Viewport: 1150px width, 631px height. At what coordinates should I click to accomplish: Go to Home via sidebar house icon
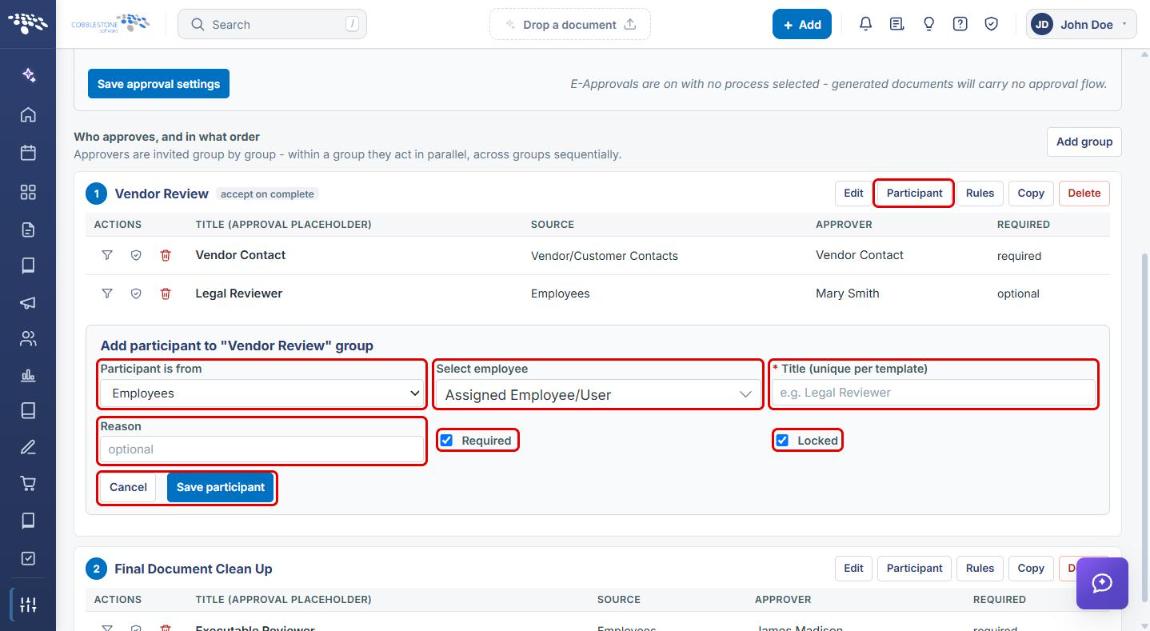[28, 114]
